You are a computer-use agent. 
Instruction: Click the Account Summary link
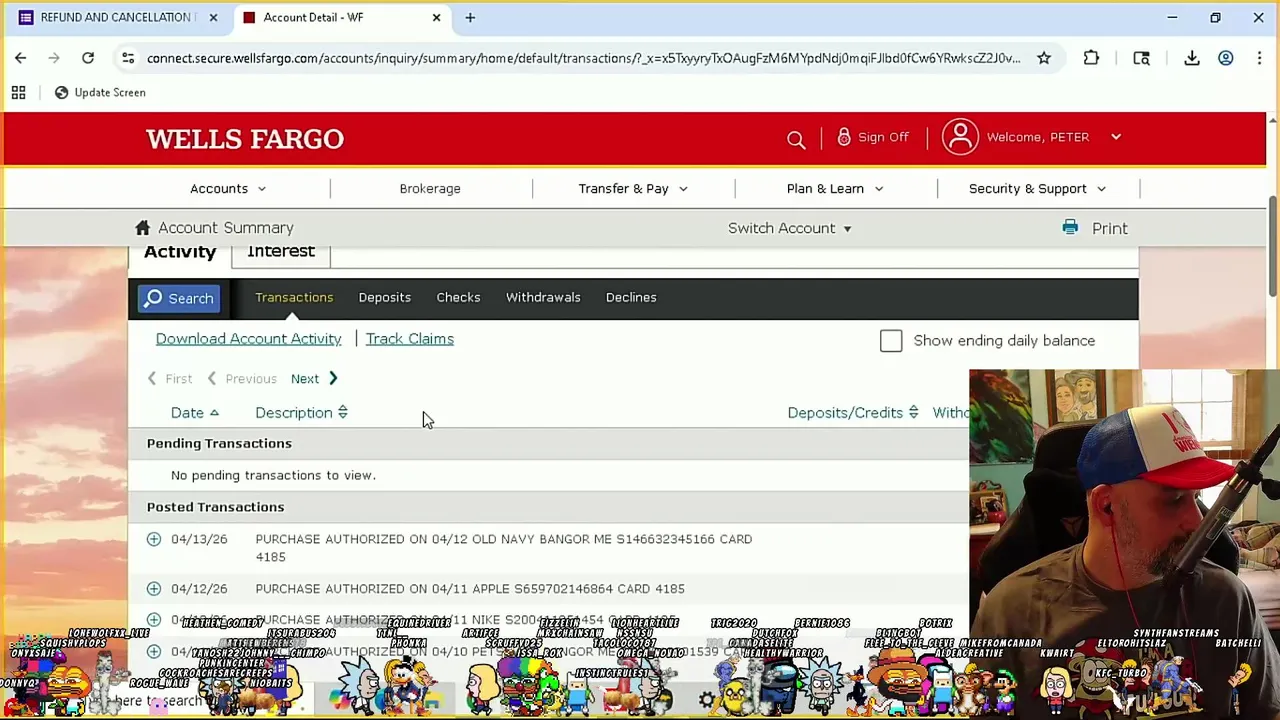tap(226, 228)
